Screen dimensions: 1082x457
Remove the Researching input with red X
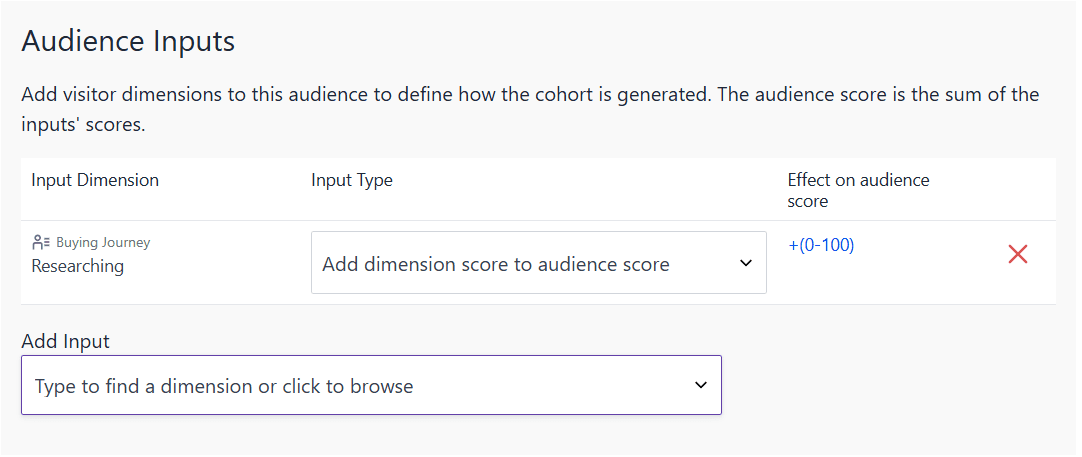point(1017,254)
